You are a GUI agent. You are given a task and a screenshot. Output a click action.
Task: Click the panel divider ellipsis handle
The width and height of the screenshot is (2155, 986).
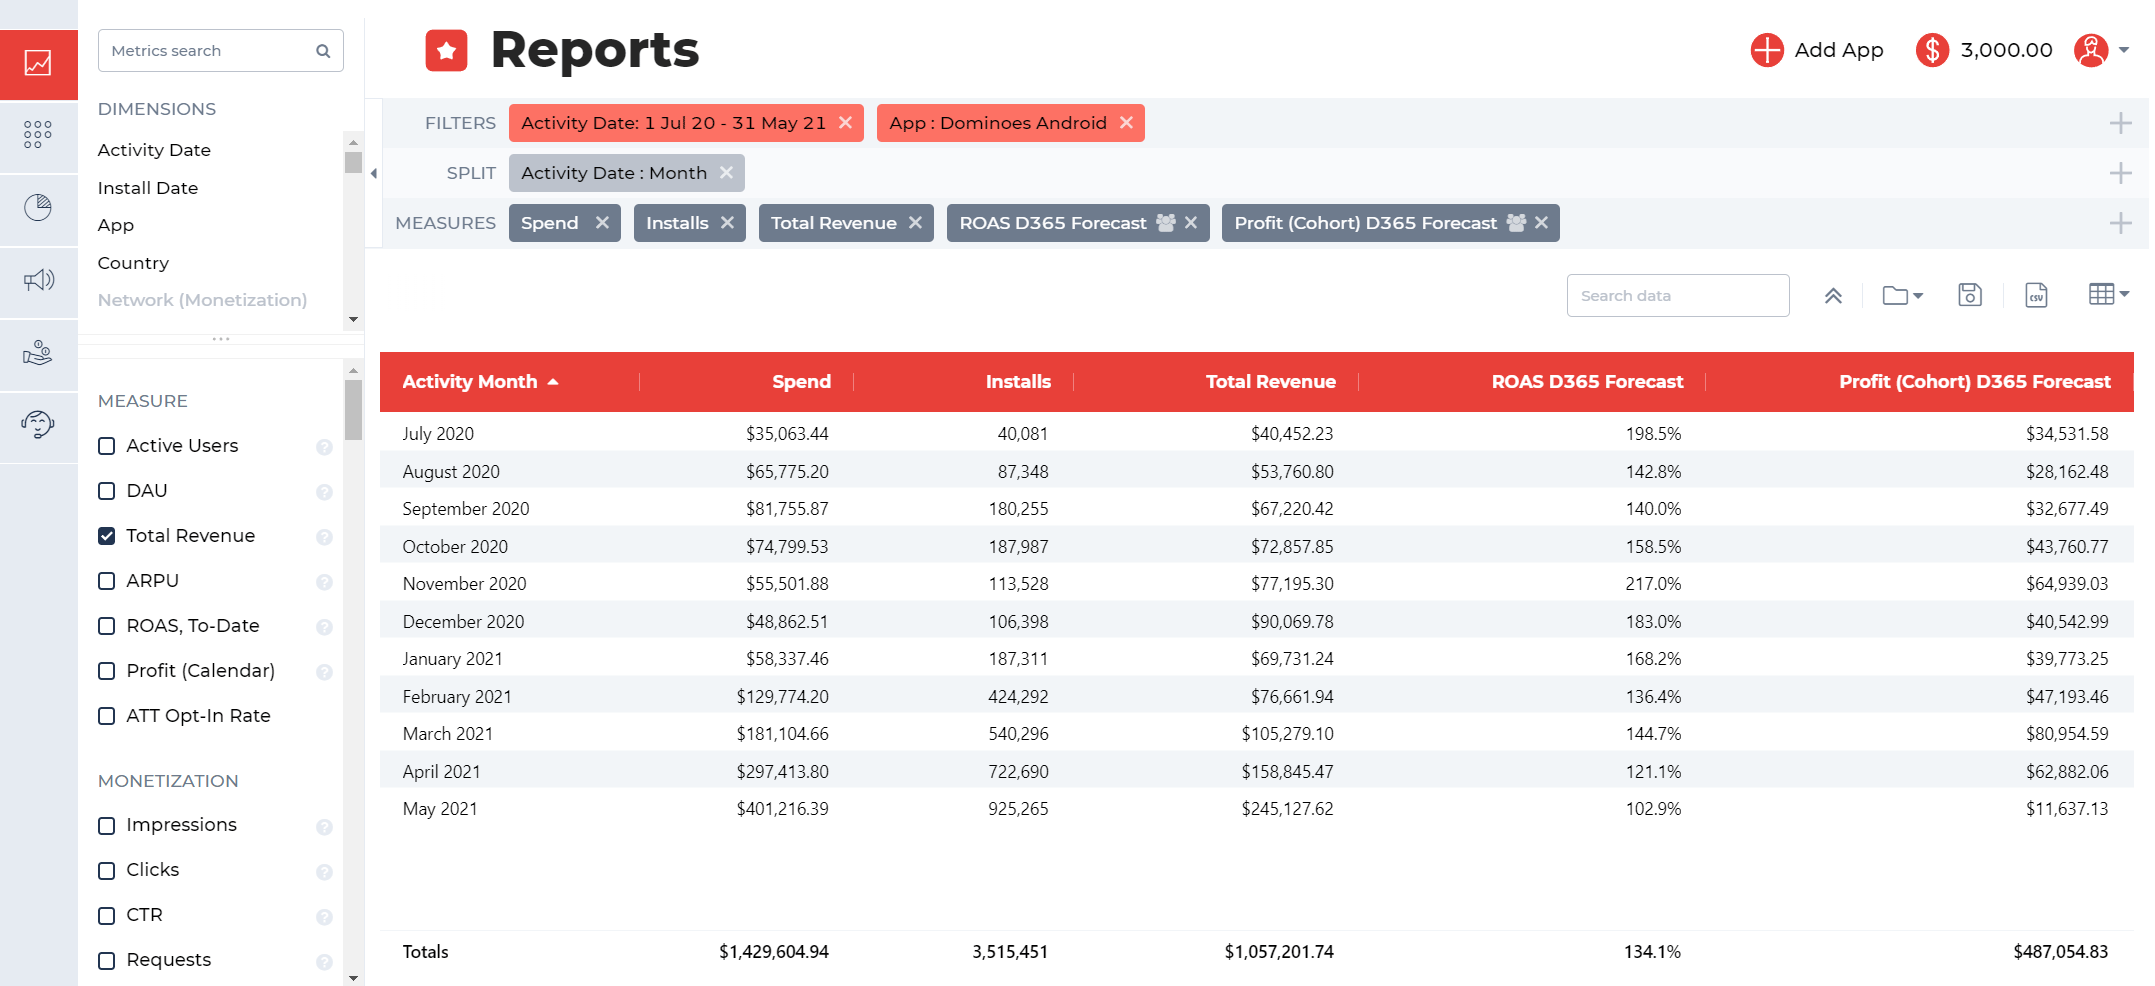221,339
